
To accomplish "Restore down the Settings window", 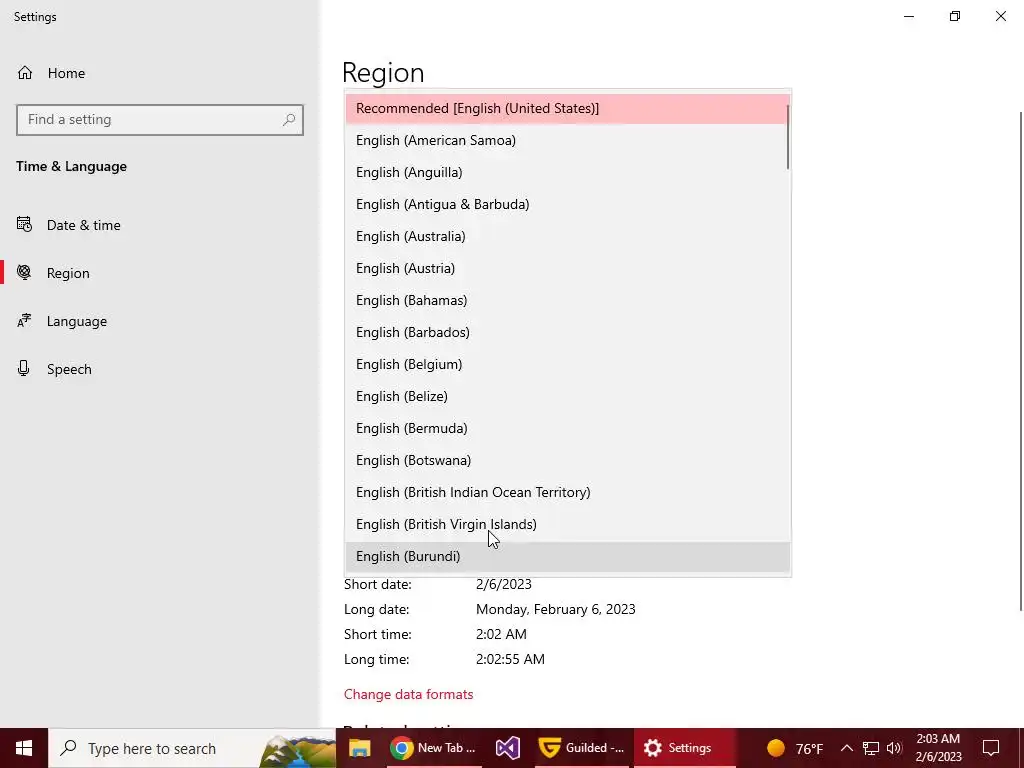I will [955, 16].
